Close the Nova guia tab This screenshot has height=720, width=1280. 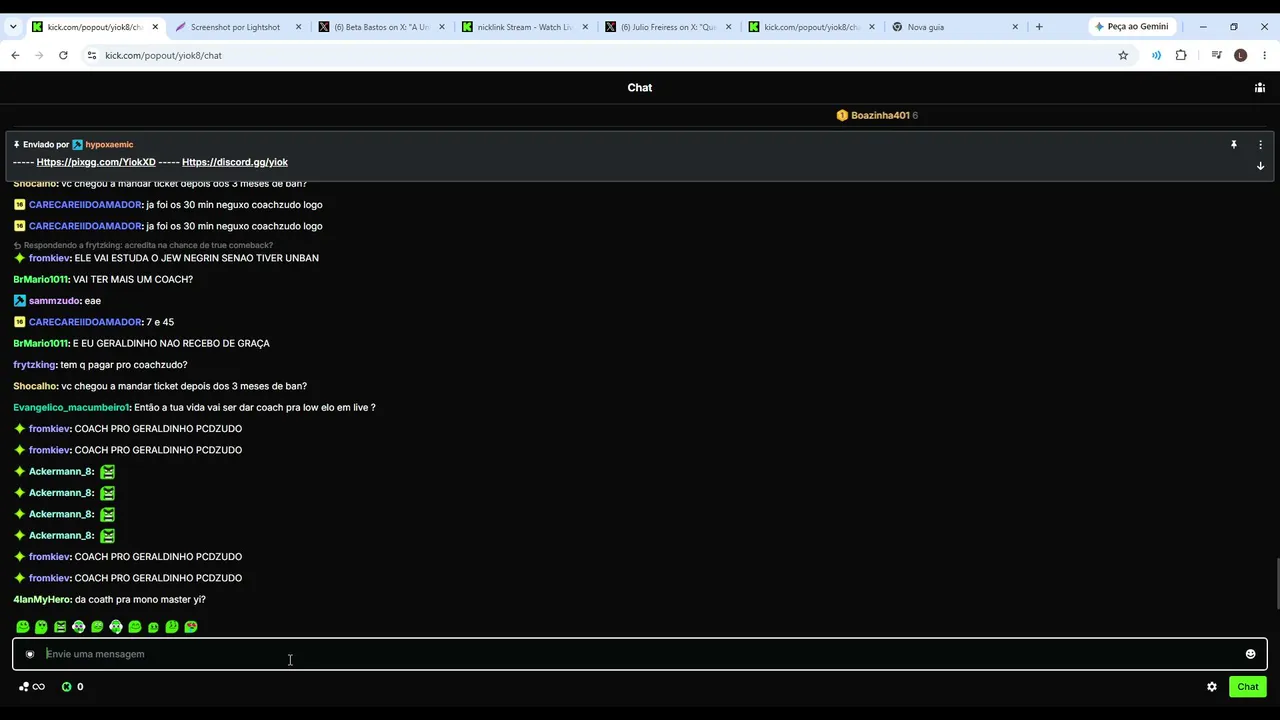click(x=1016, y=27)
